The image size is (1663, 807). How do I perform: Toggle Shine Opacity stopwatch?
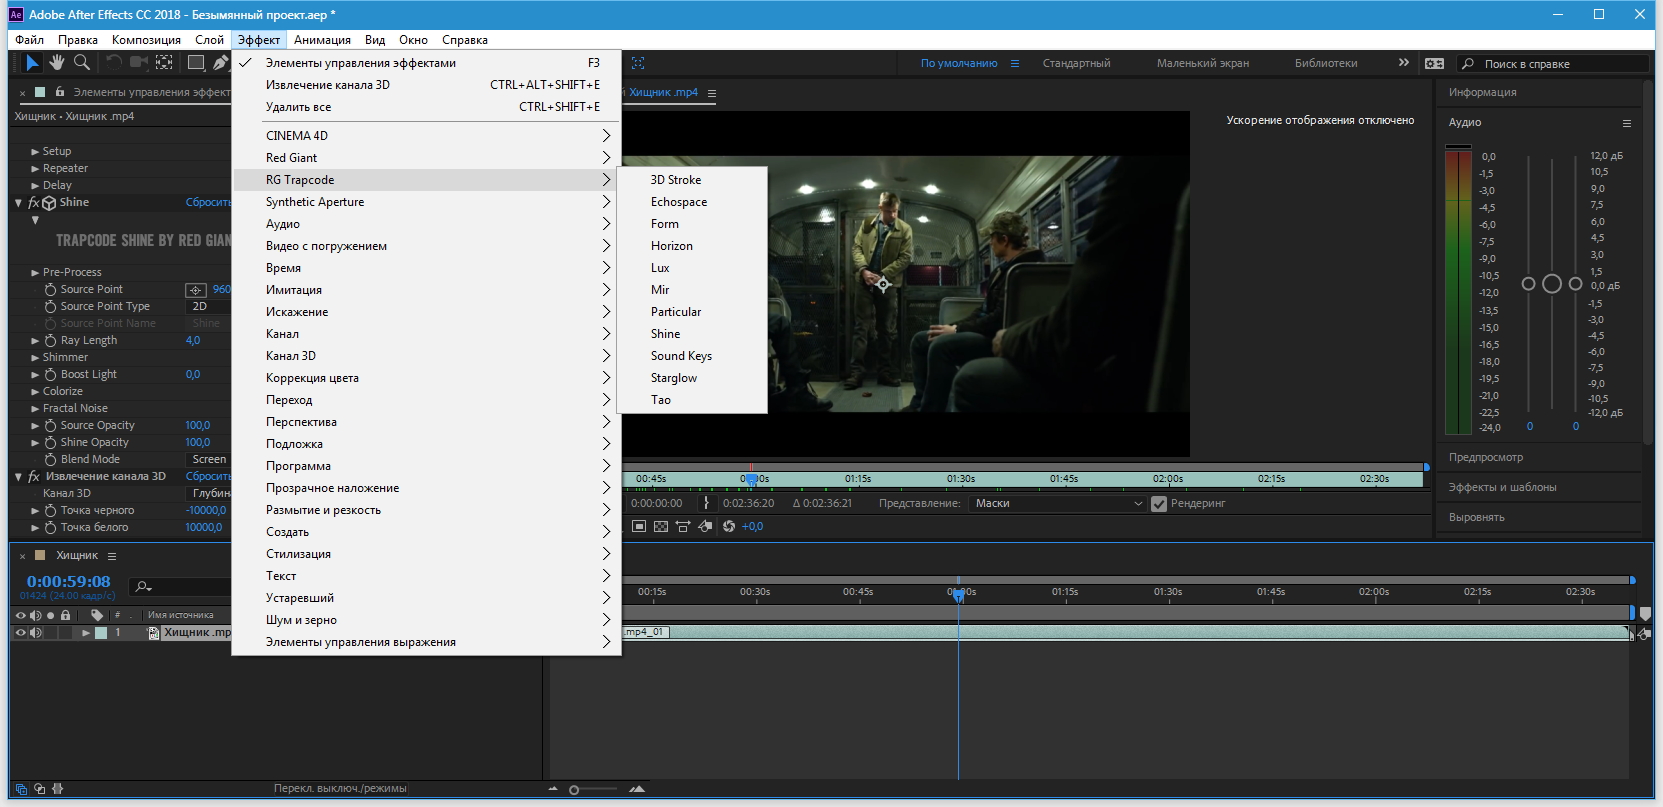[x=50, y=443]
